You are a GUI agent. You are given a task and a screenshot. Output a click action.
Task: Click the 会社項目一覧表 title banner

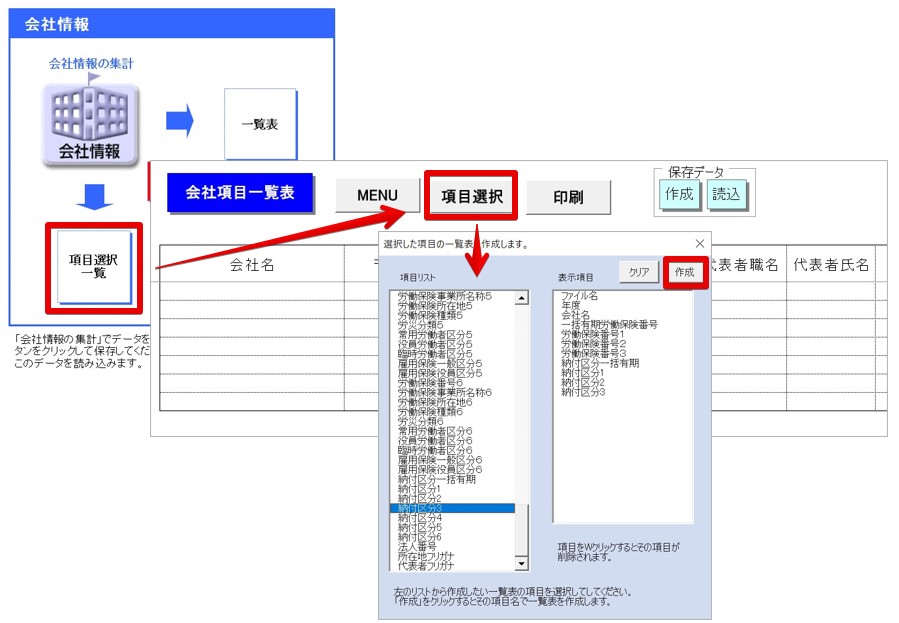[x=240, y=193]
